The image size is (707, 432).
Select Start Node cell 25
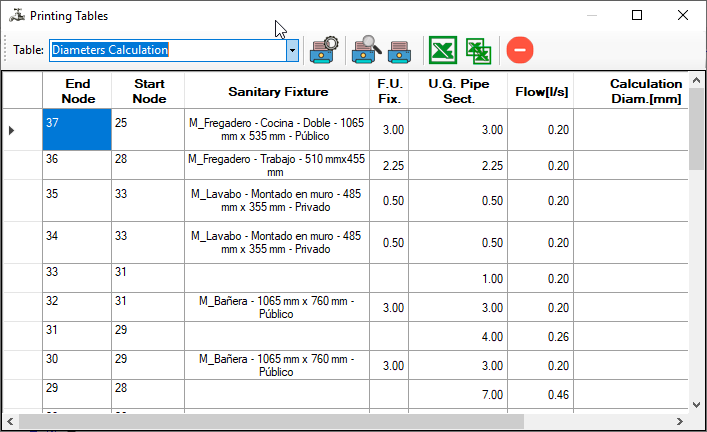(x=148, y=129)
